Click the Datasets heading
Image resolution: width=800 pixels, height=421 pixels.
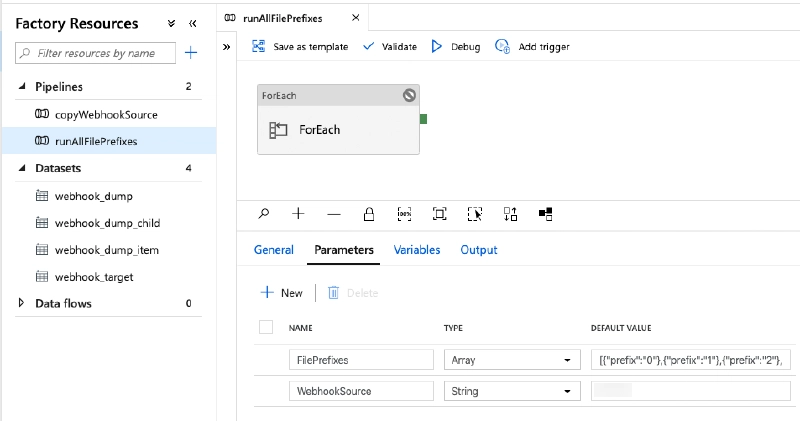coord(58,168)
